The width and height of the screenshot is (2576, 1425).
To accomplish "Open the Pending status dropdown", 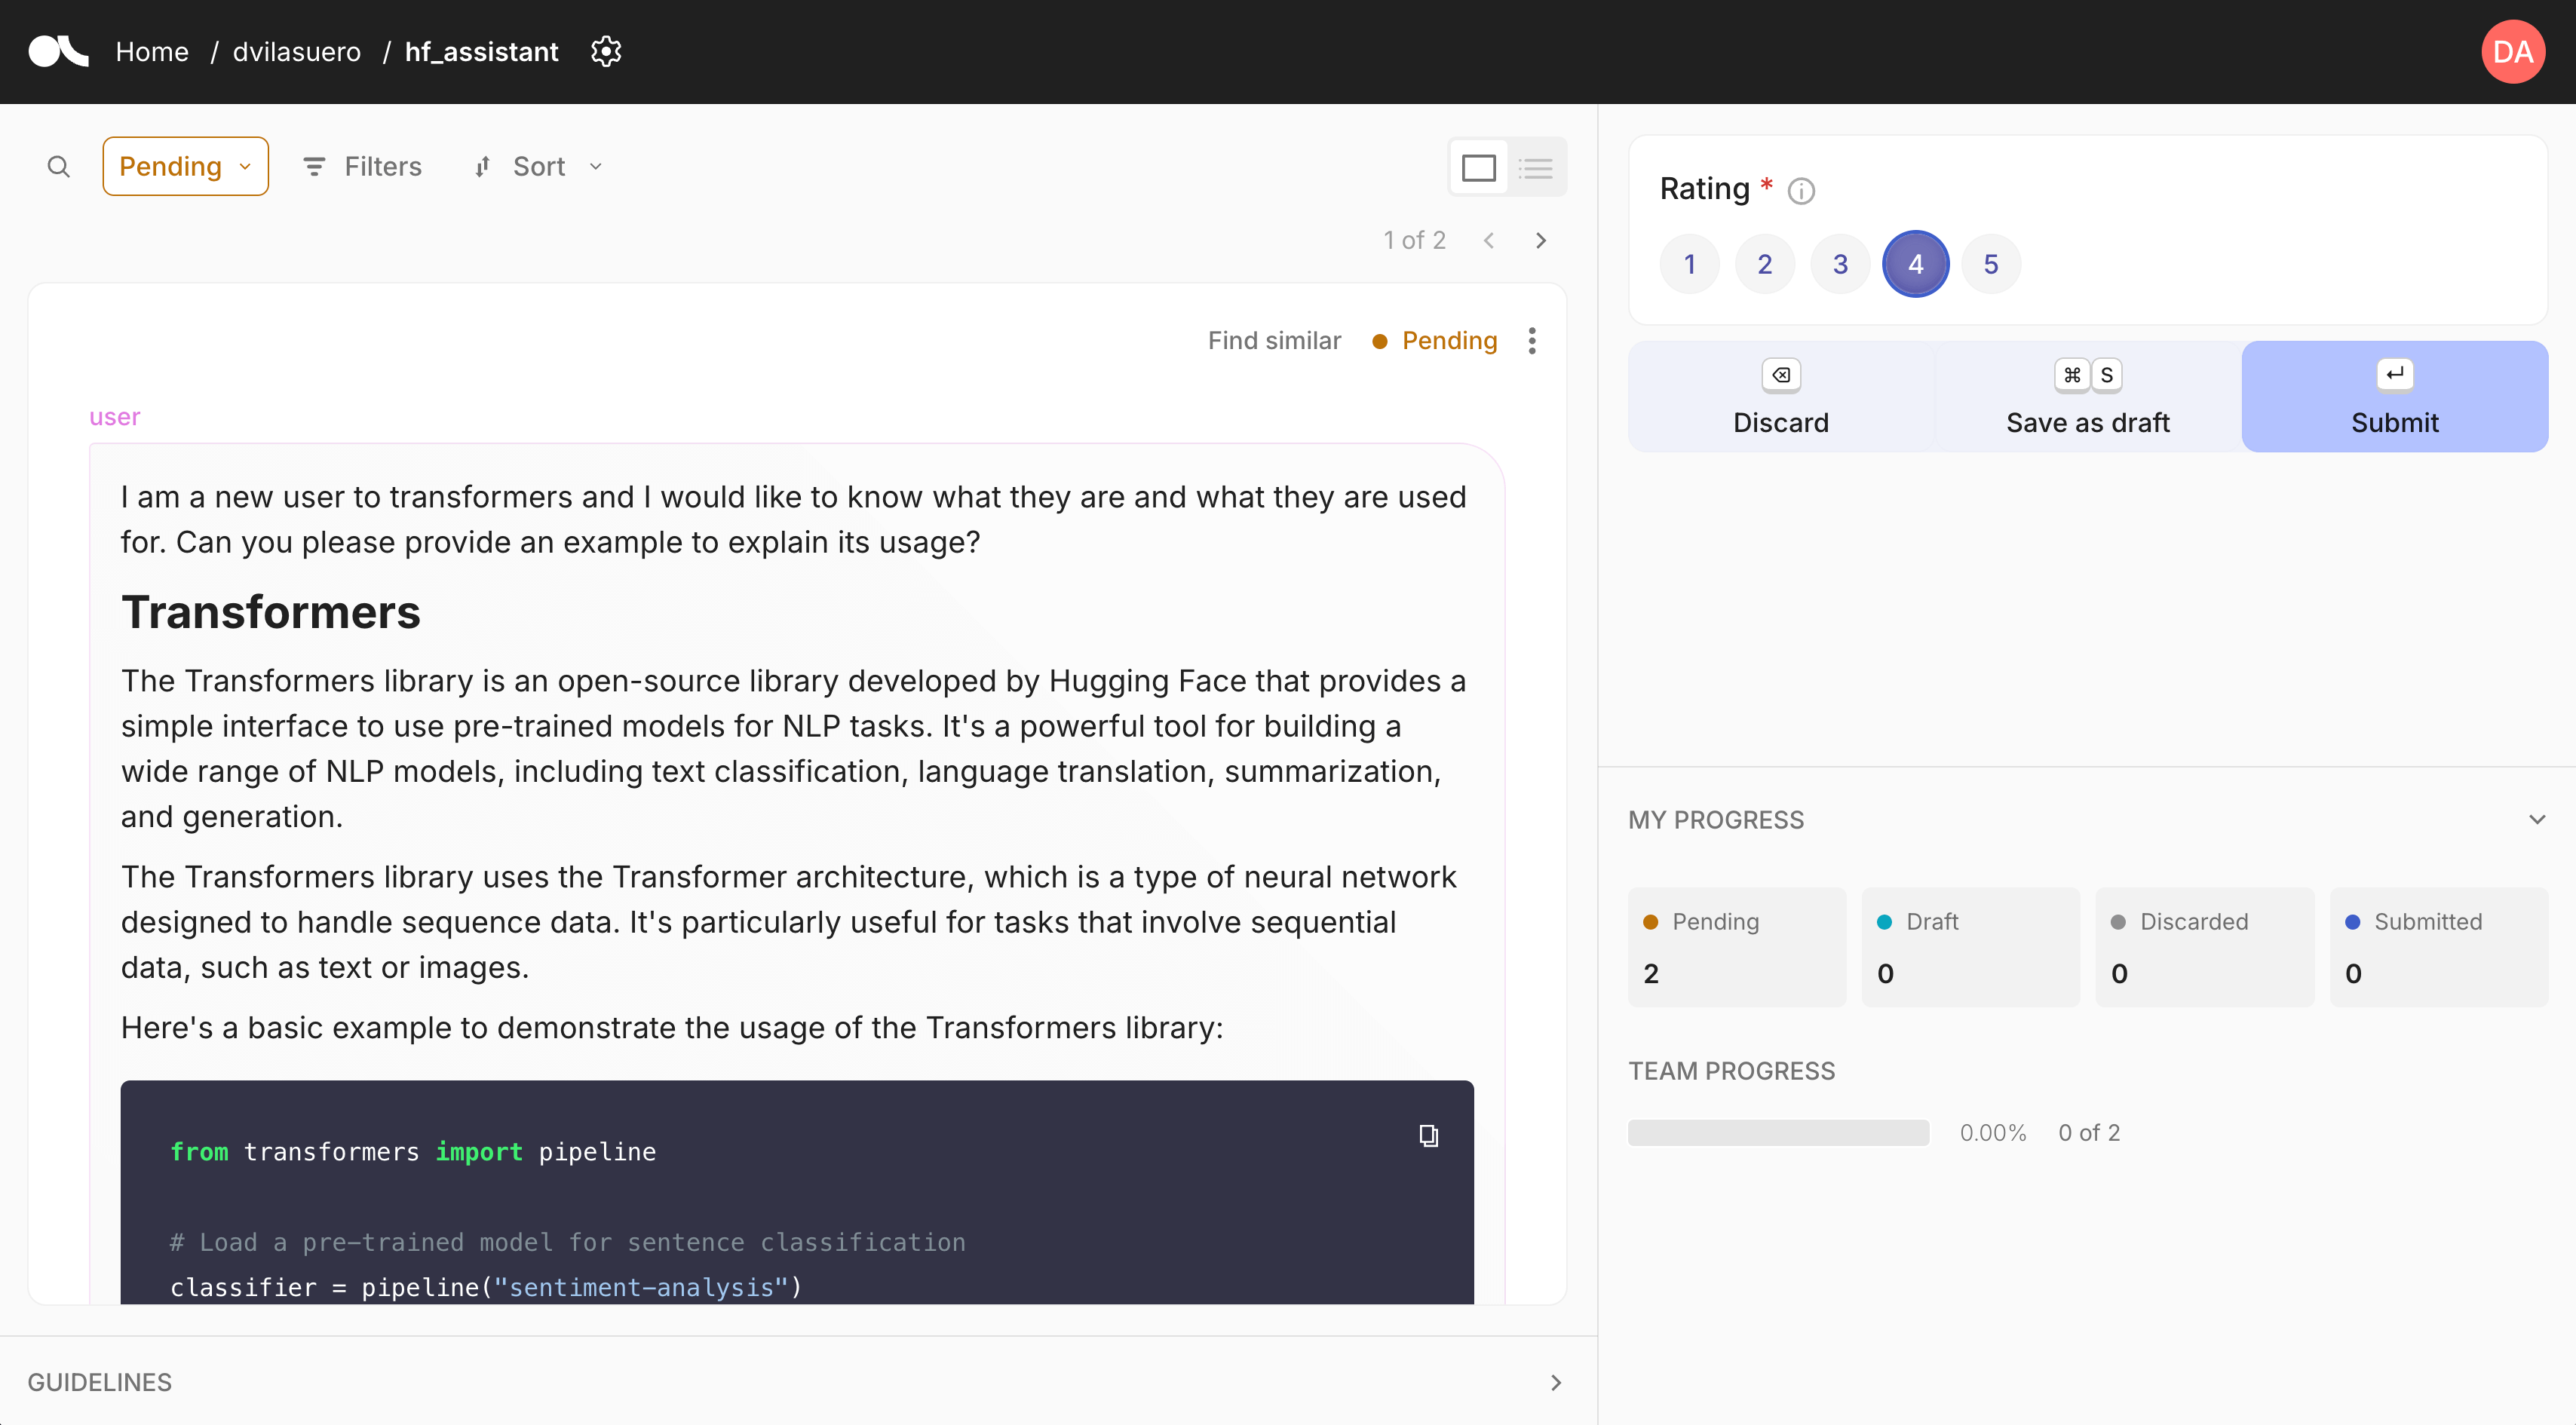I will [185, 166].
